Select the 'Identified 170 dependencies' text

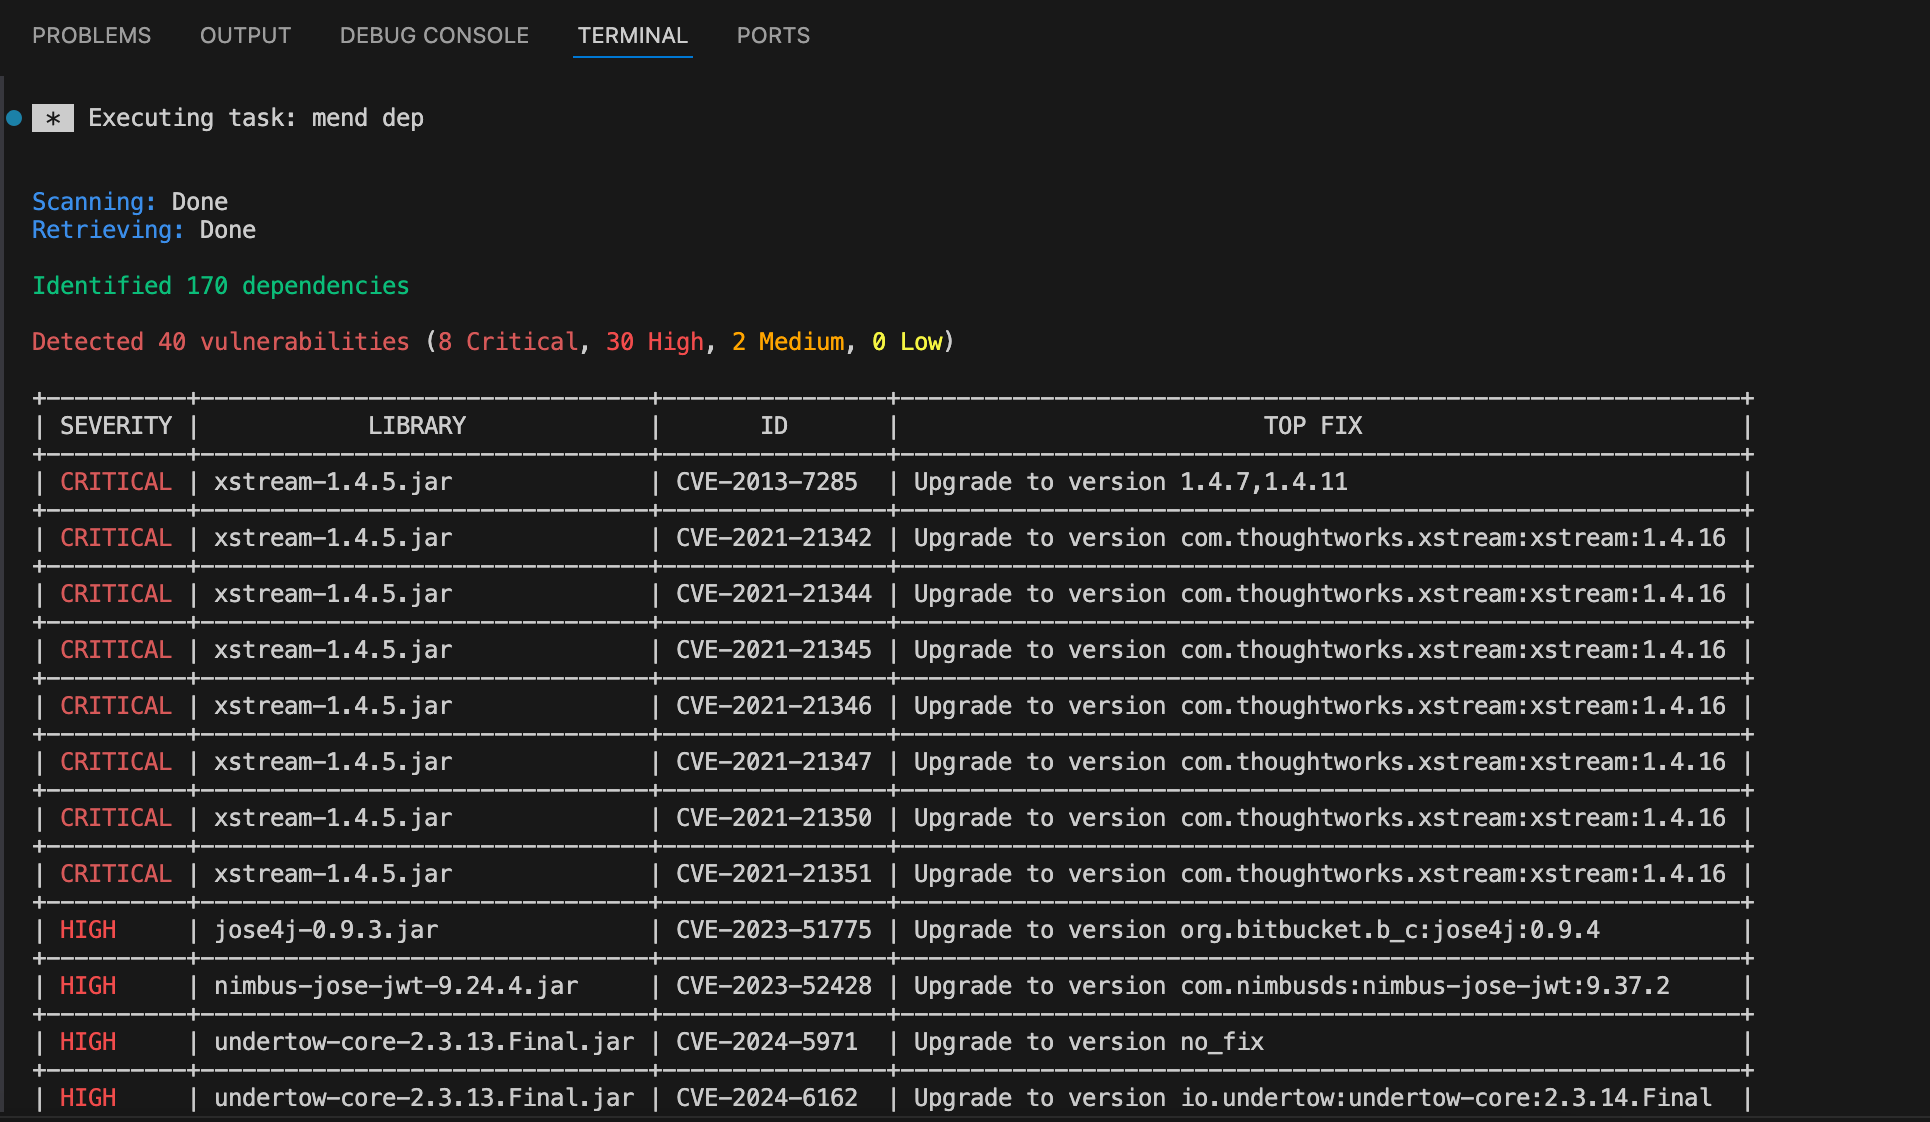pyautogui.click(x=220, y=285)
